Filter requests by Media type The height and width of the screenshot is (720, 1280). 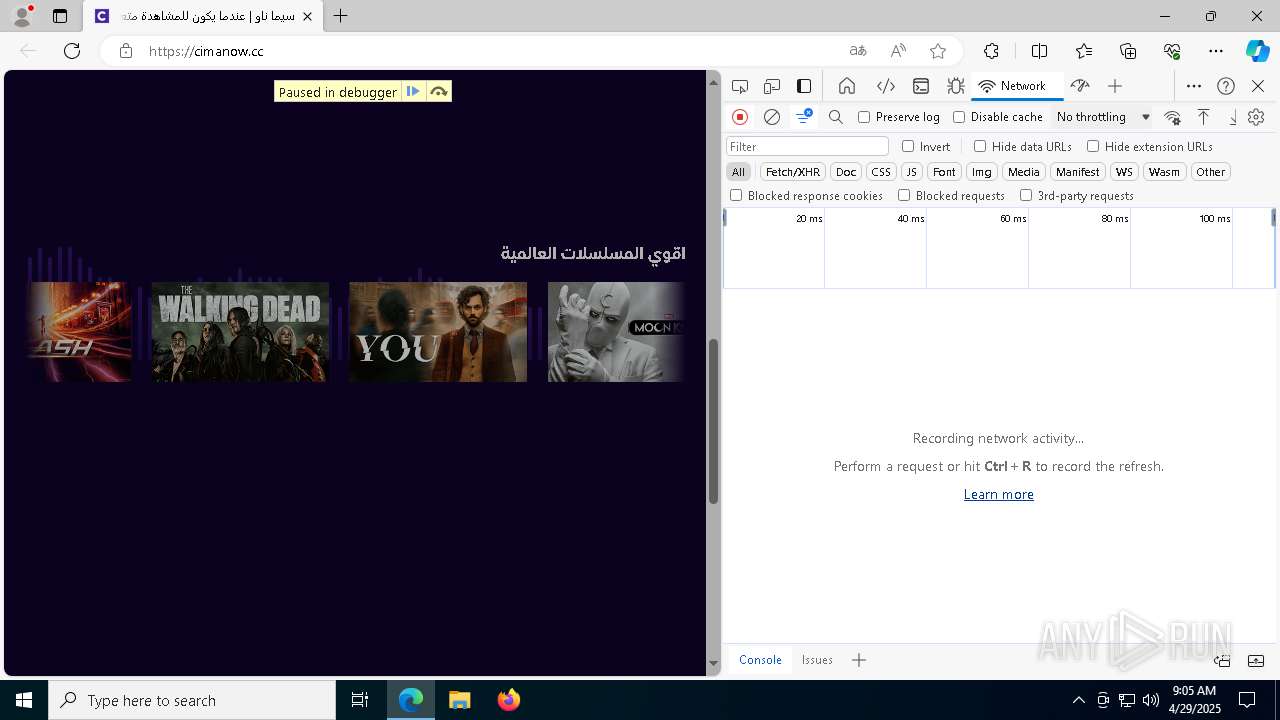pyautogui.click(x=1024, y=172)
